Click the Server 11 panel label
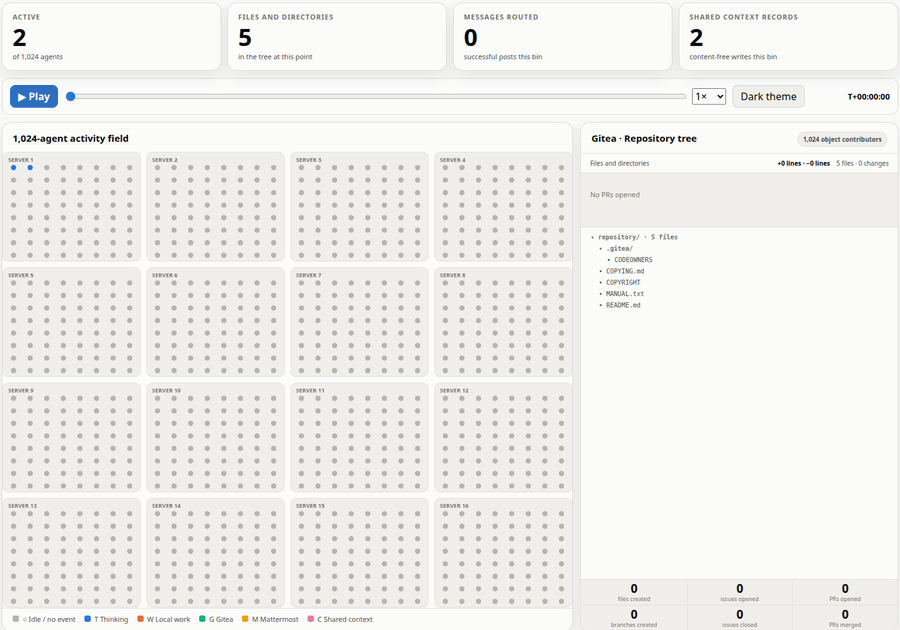Screen dimensions: 900x630 point(310,391)
